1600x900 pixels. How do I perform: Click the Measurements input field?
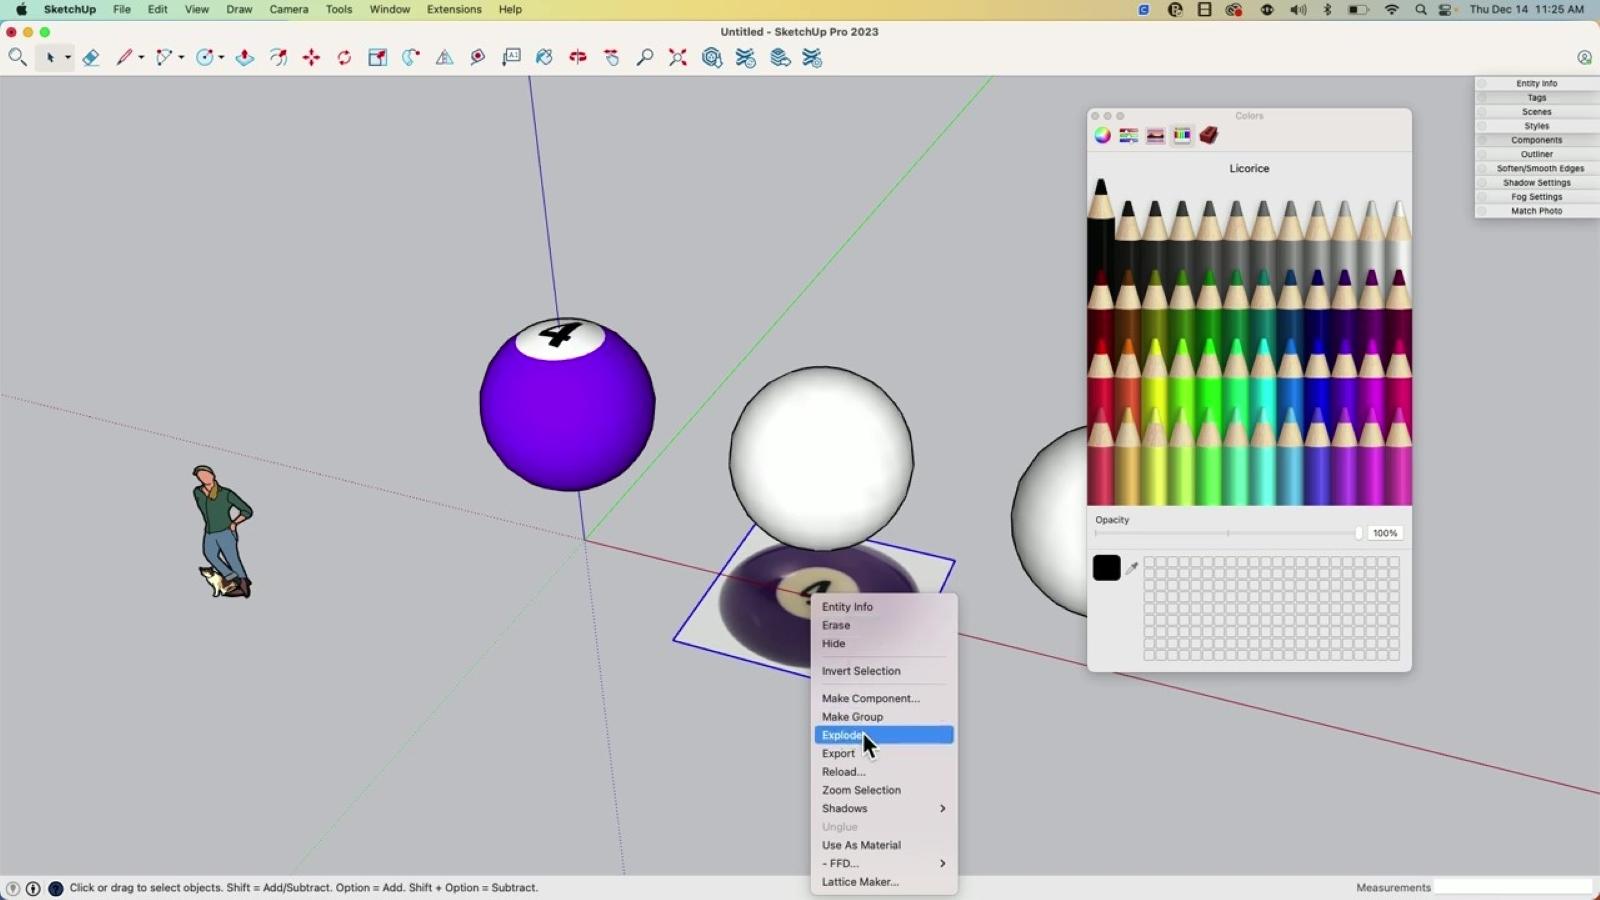[1512, 887]
